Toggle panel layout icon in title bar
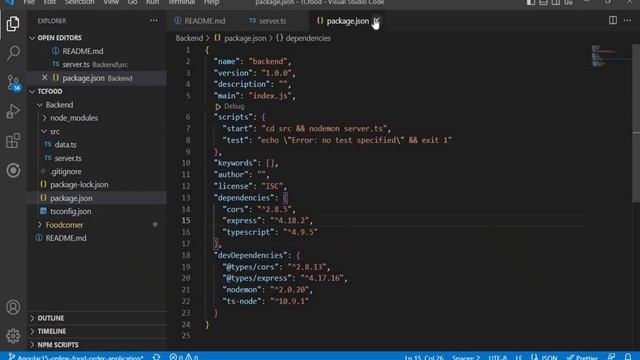Screen dimensions: 640x360 click(x=543, y=2)
